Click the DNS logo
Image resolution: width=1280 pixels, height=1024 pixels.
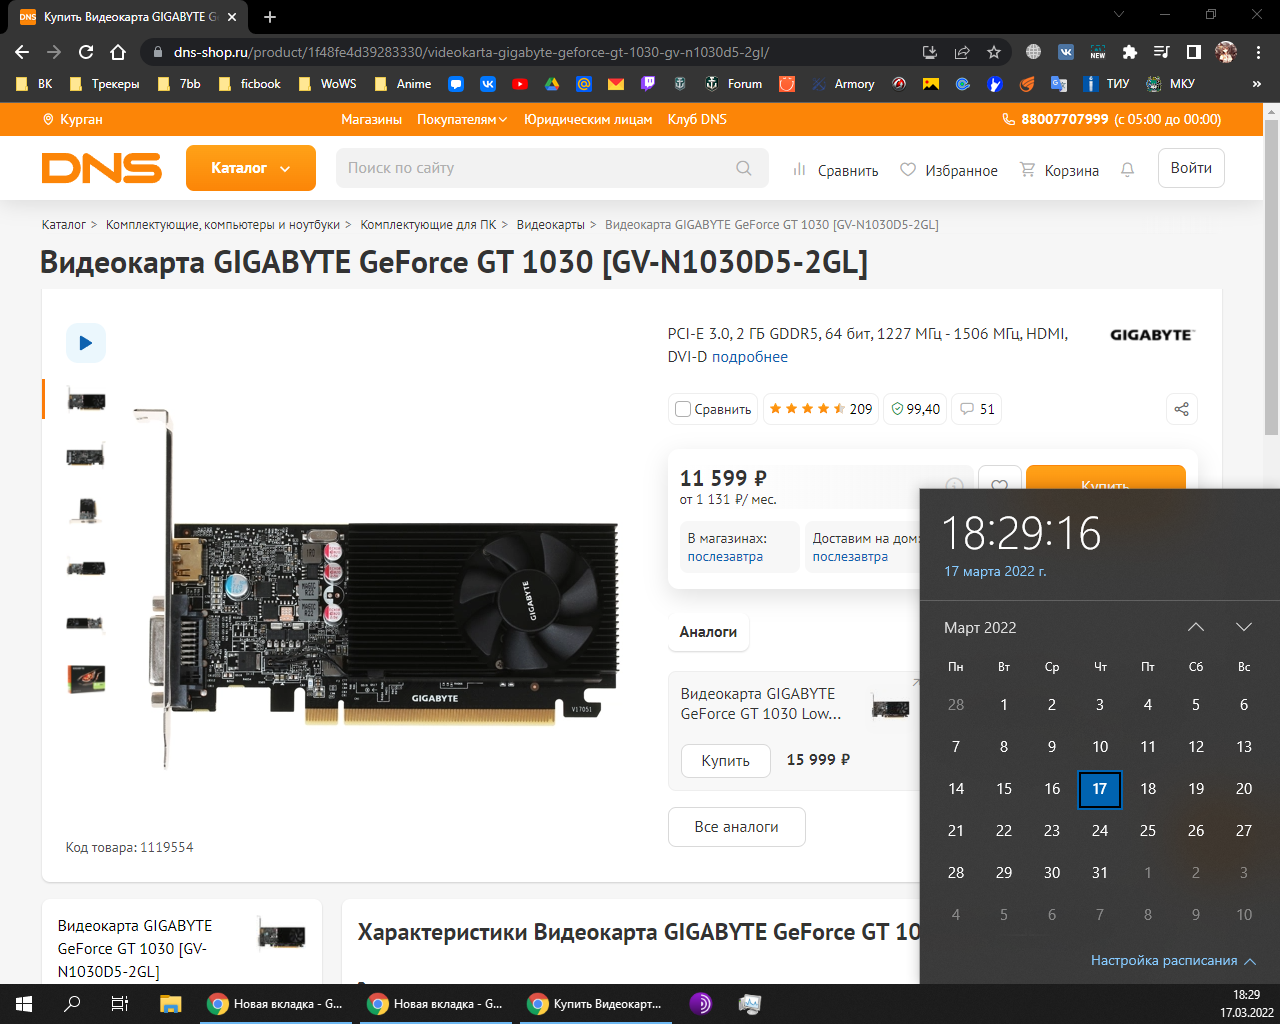click(x=101, y=168)
